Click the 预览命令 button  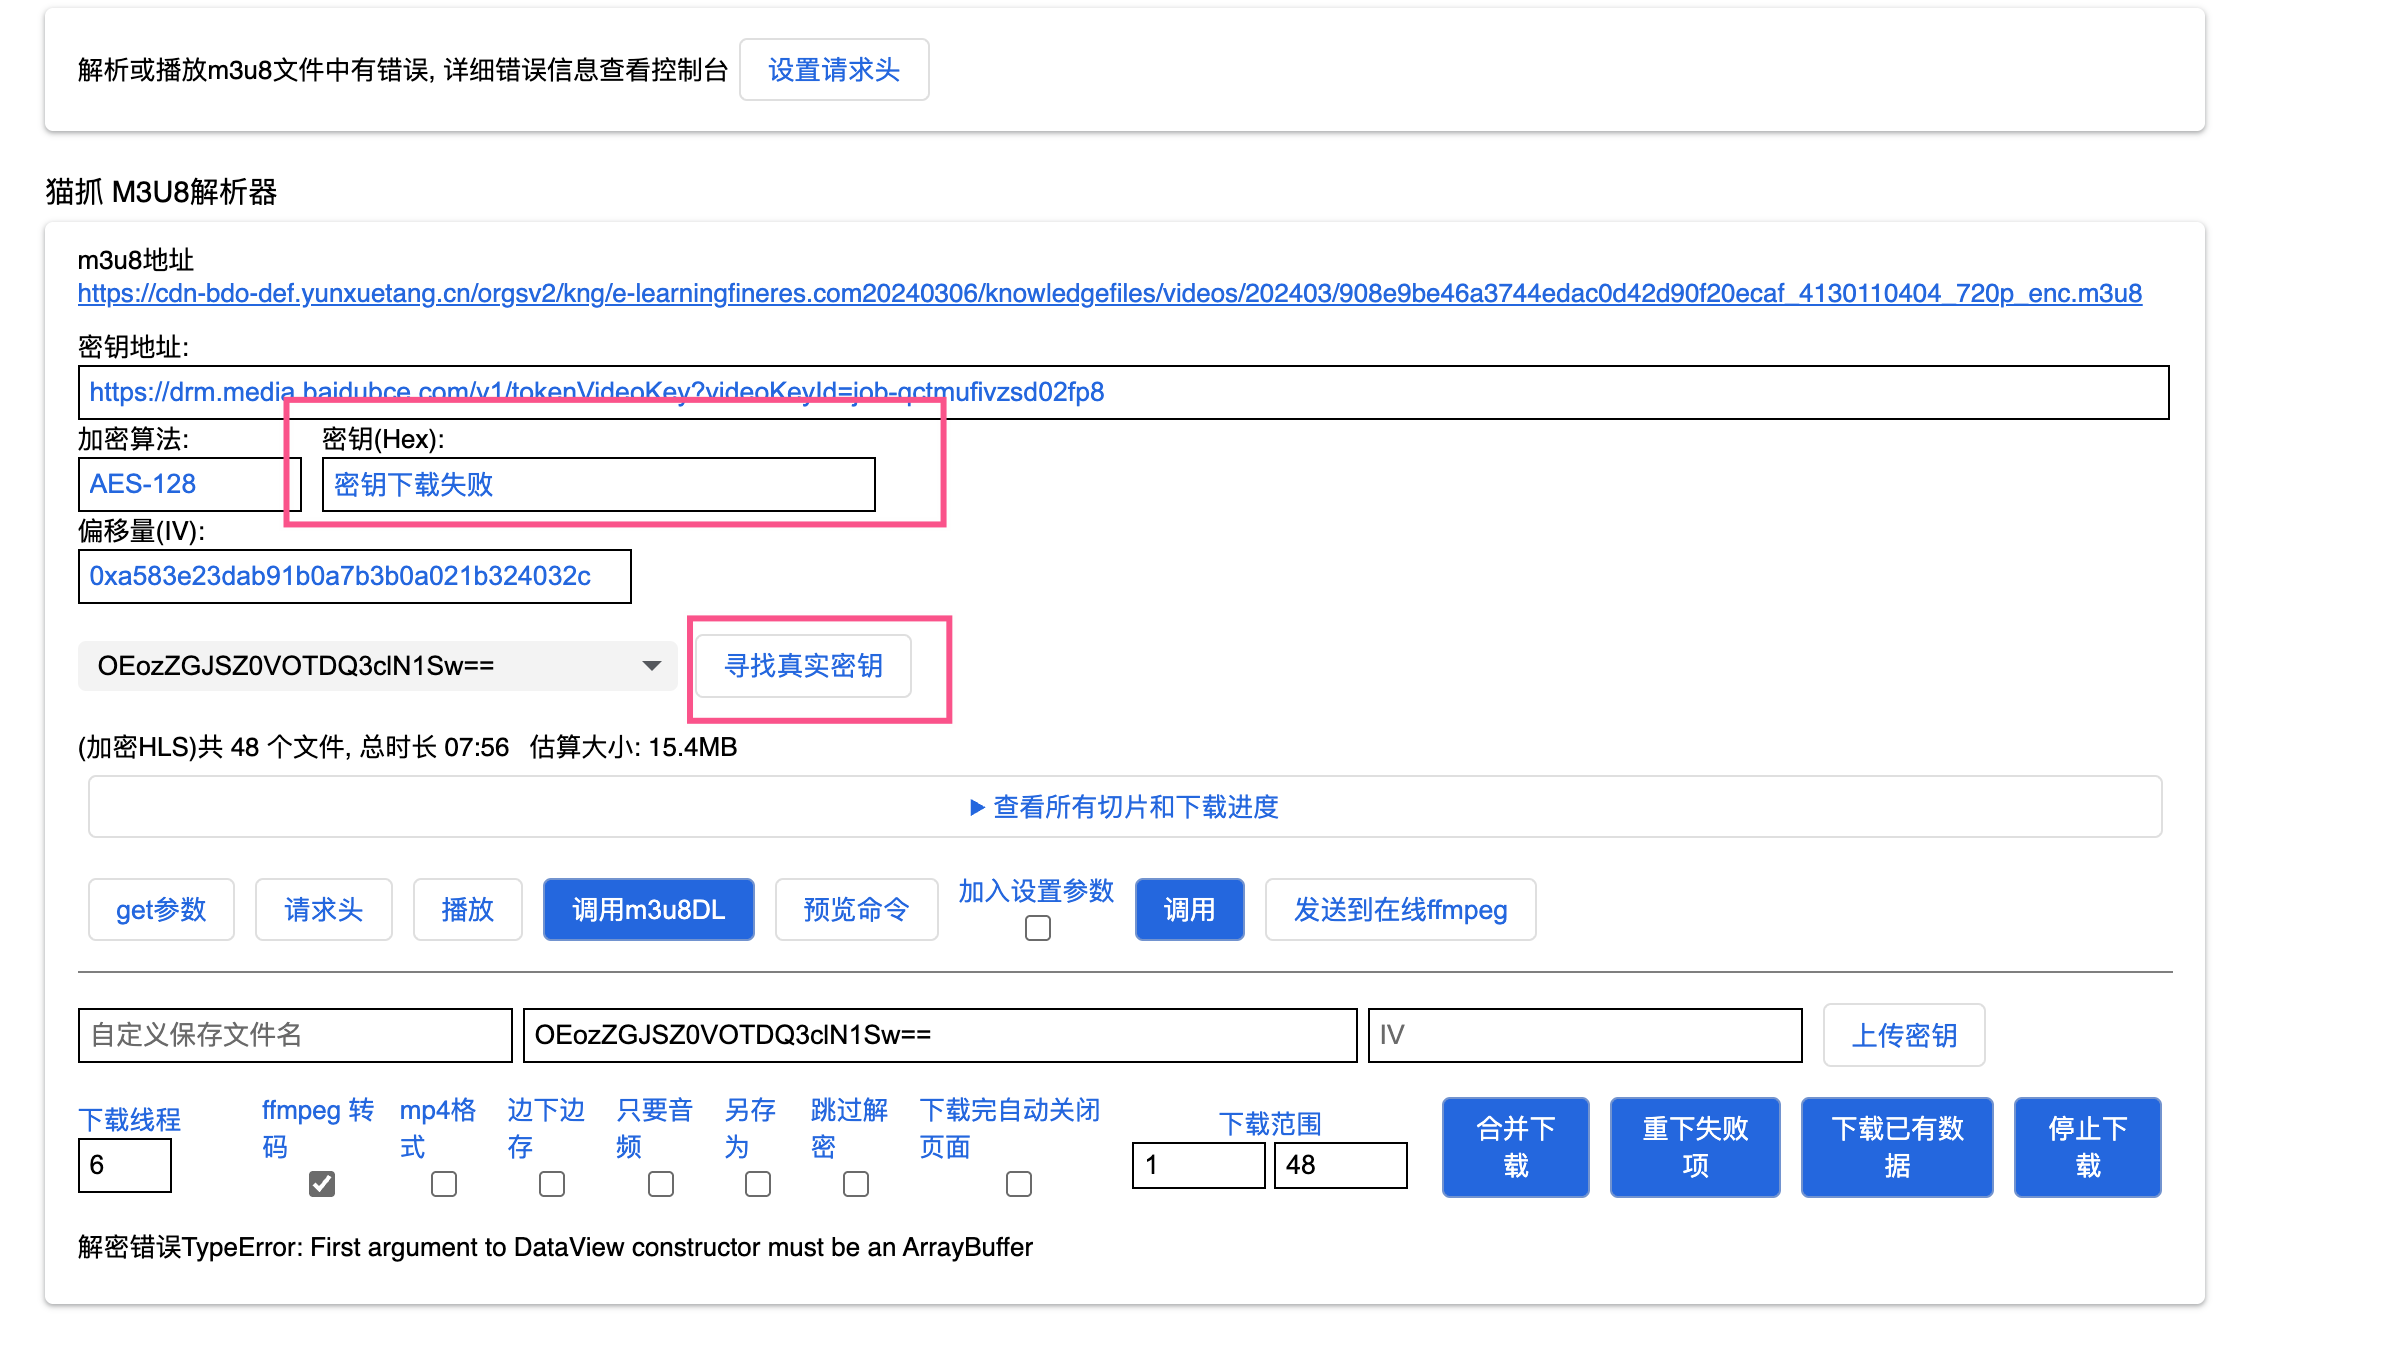tap(856, 910)
